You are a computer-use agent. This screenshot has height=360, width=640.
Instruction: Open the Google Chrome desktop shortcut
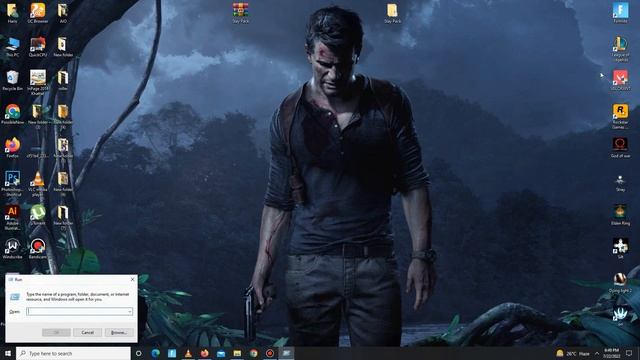(12, 114)
